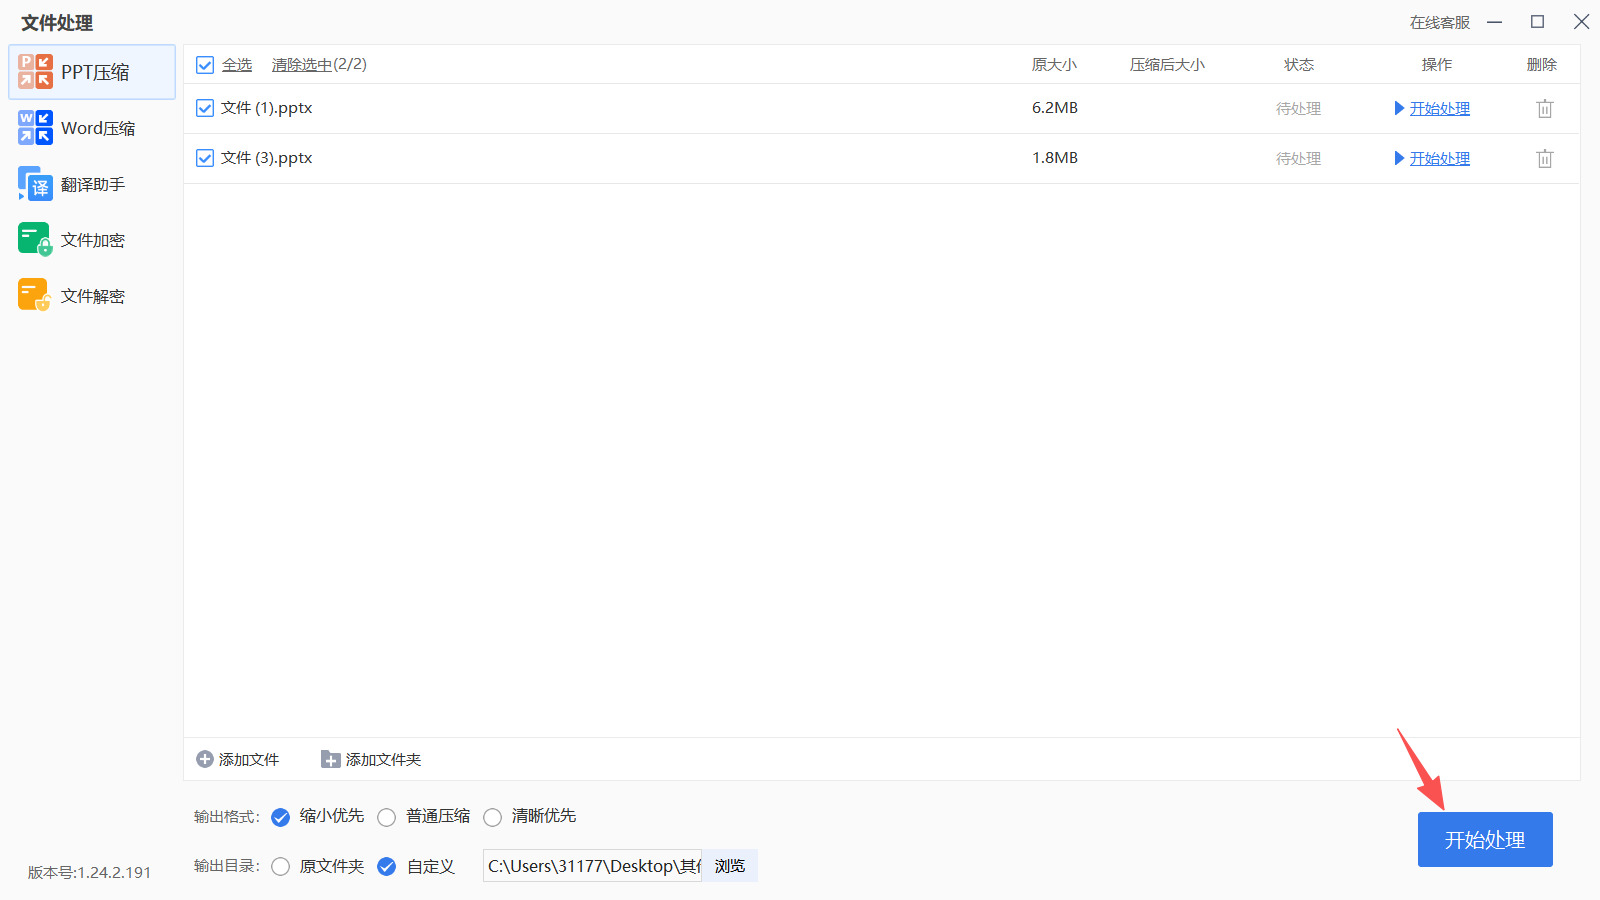Click file name 文件 (1).pptx
Screen dimensions: 1600x900
[267, 108]
